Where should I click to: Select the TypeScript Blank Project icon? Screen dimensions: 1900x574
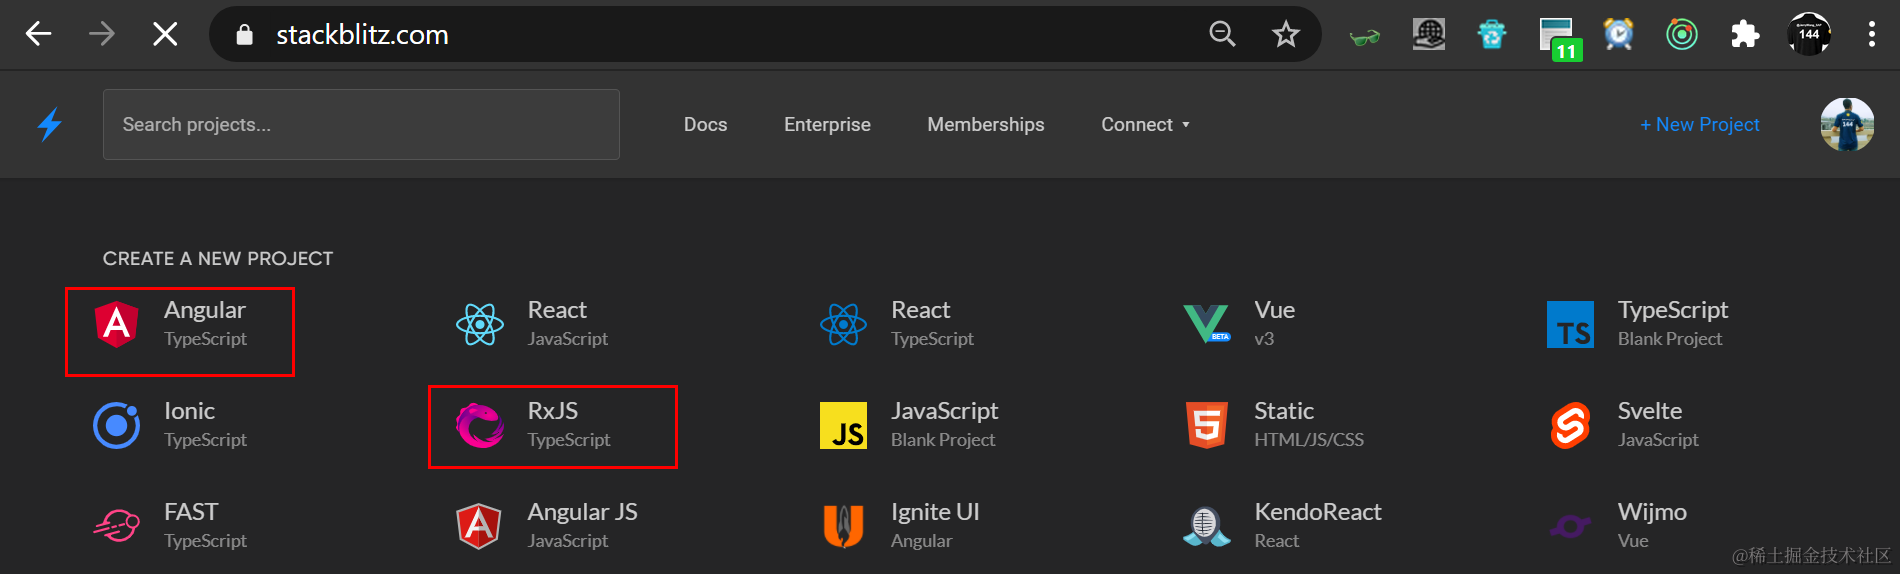[1570, 324]
